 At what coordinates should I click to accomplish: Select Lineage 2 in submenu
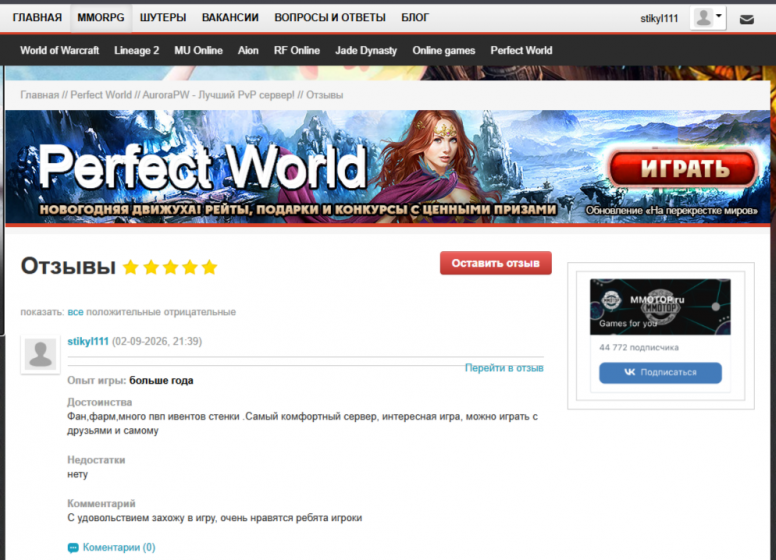click(x=137, y=50)
